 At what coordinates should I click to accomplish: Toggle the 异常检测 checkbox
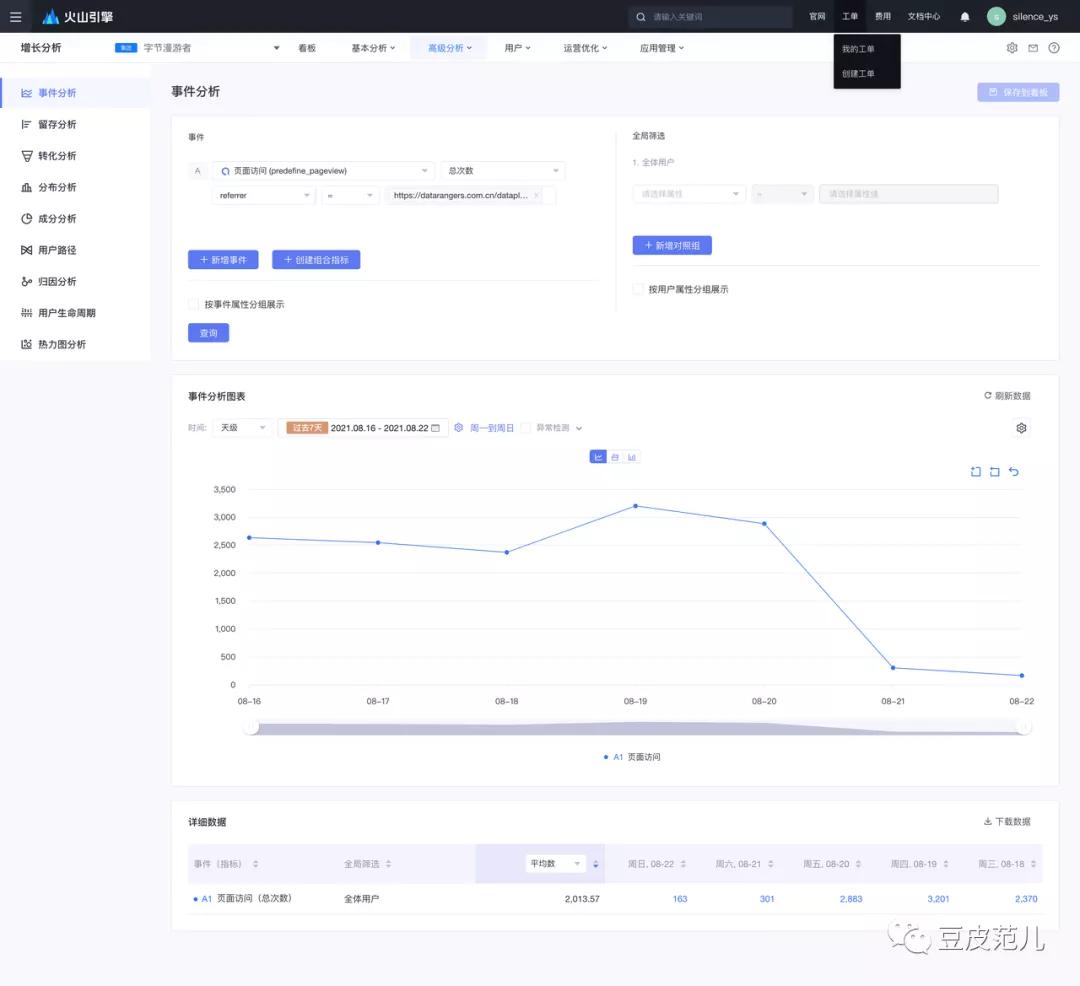point(526,428)
